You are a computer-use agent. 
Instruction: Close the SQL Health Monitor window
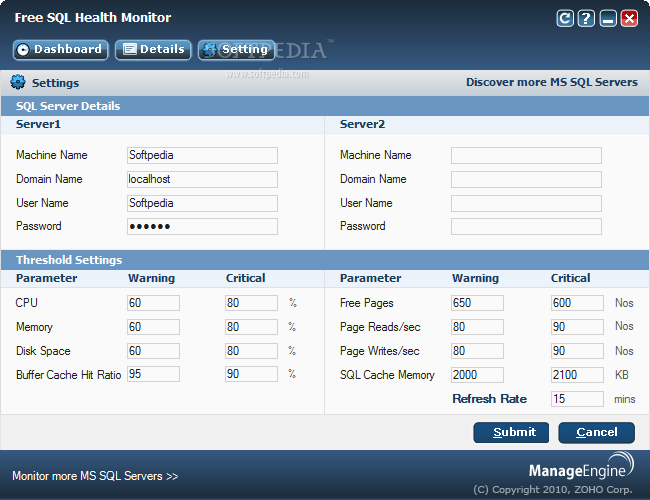[629, 18]
